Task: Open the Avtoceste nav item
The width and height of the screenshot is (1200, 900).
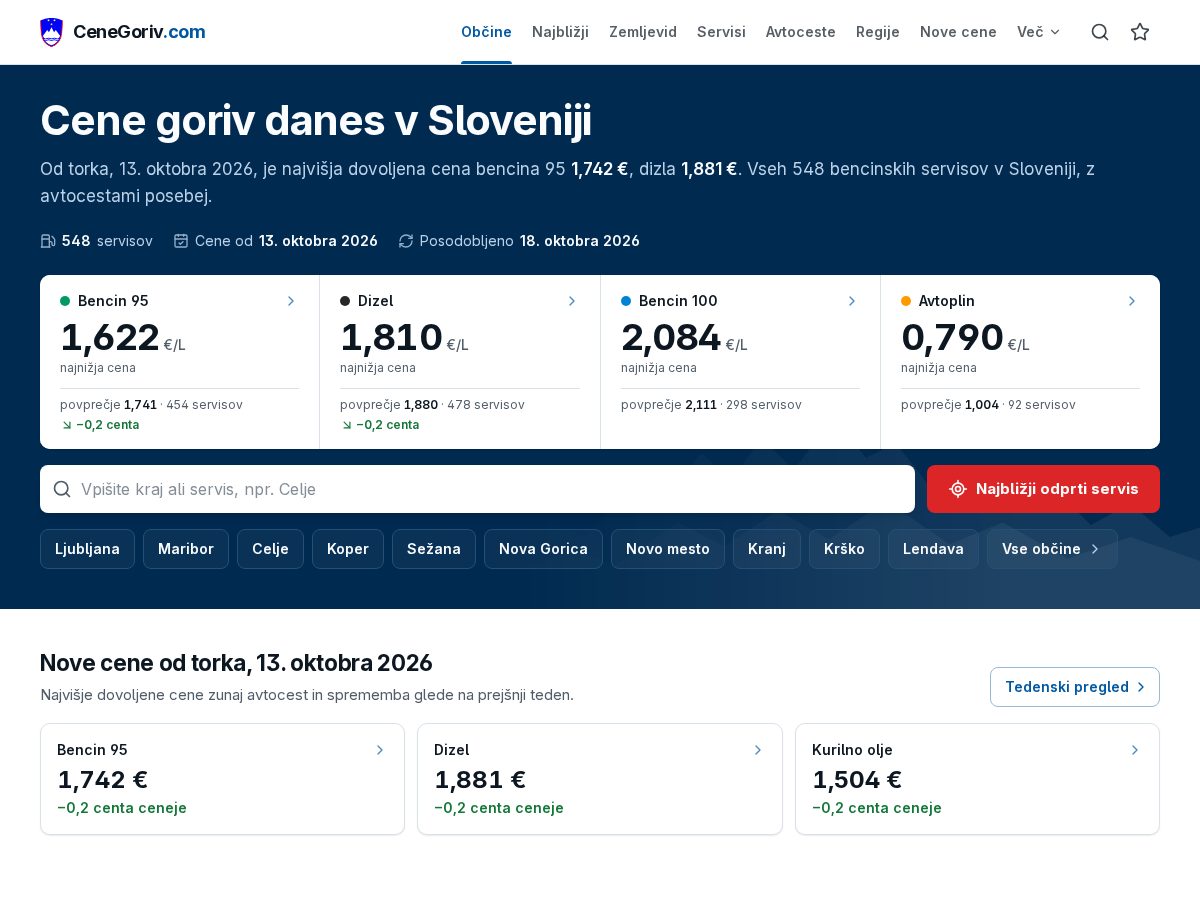Action: (x=801, y=32)
